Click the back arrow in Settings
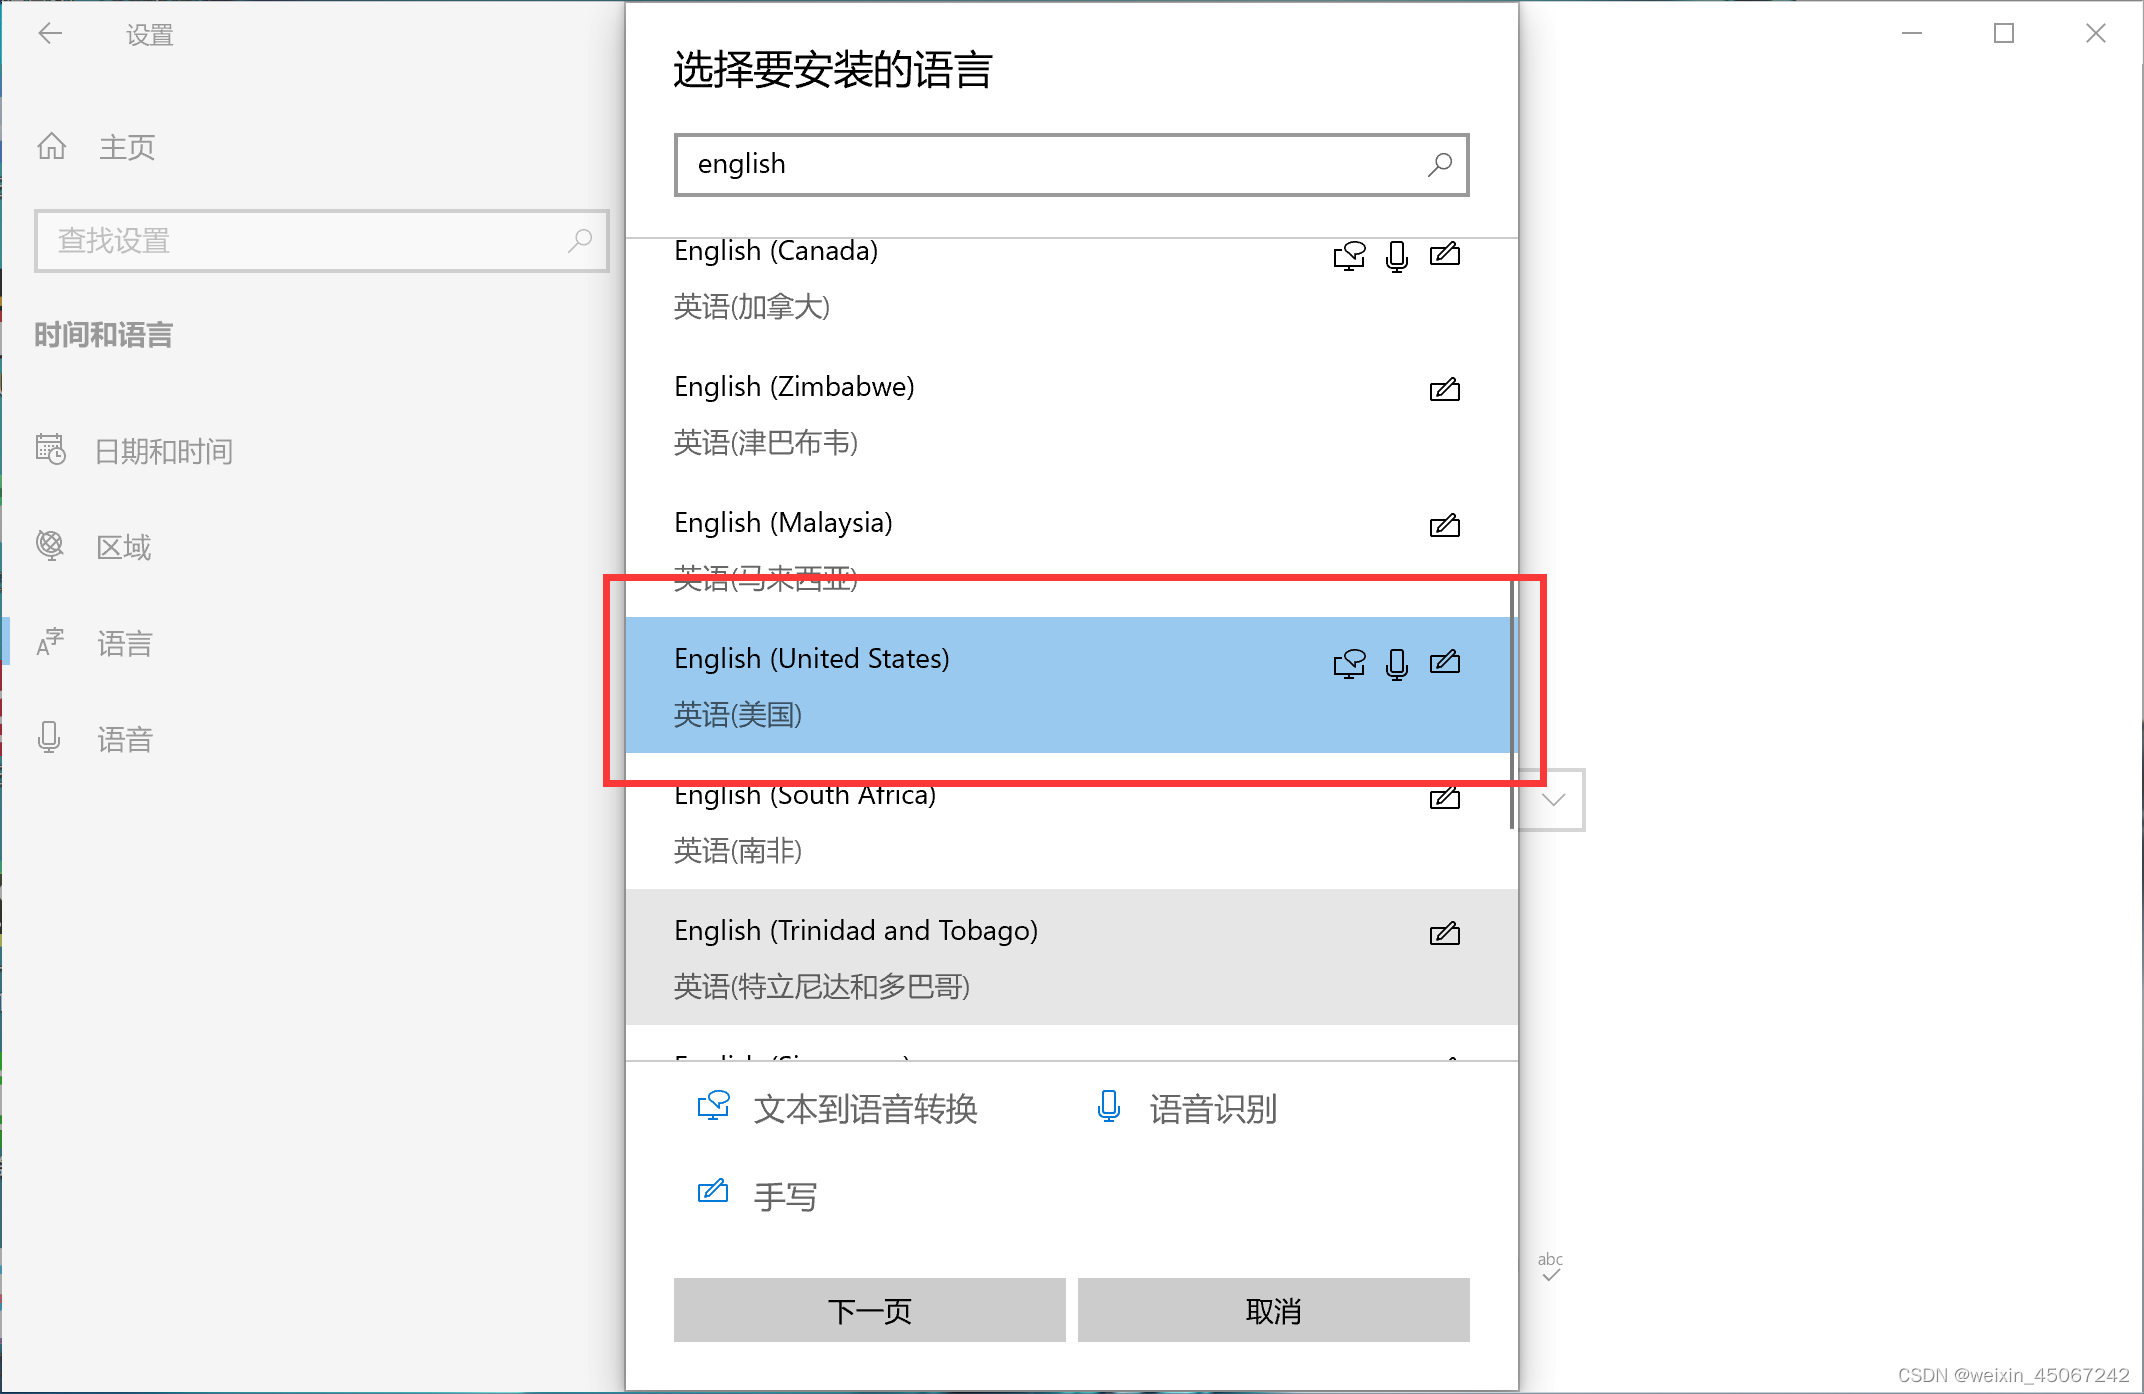The image size is (2144, 1394). (x=50, y=34)
